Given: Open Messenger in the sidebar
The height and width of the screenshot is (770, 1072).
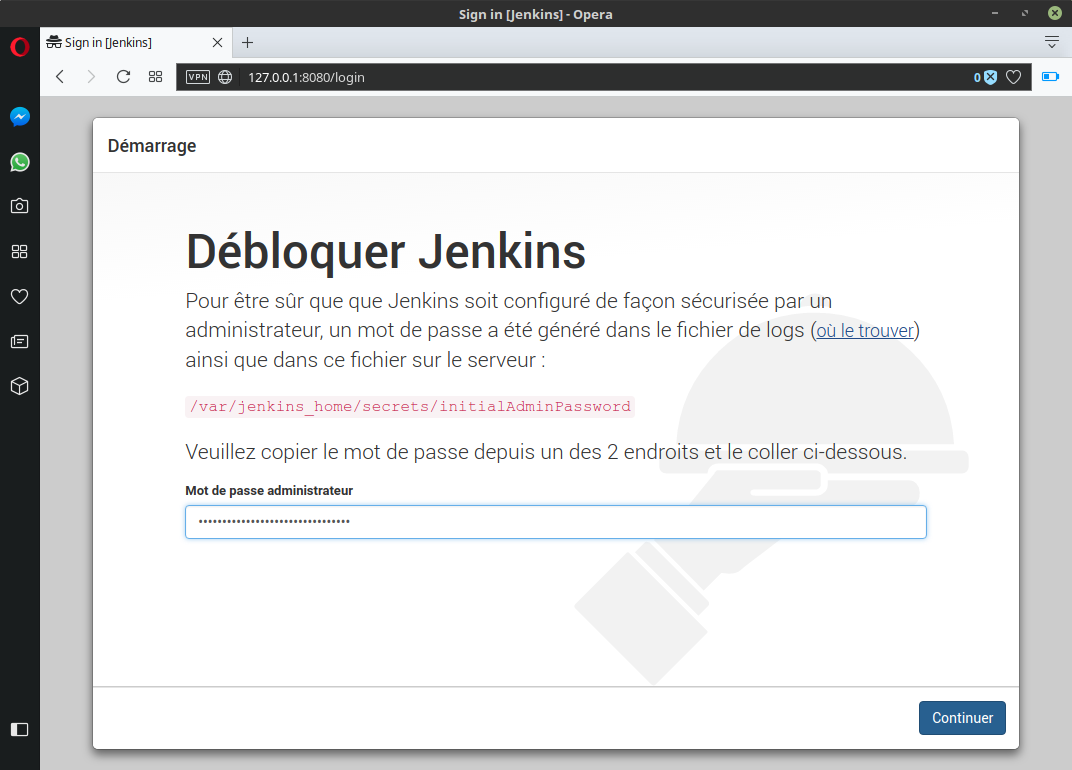Looking at the screenshot, I should click(x=19, y=117).
